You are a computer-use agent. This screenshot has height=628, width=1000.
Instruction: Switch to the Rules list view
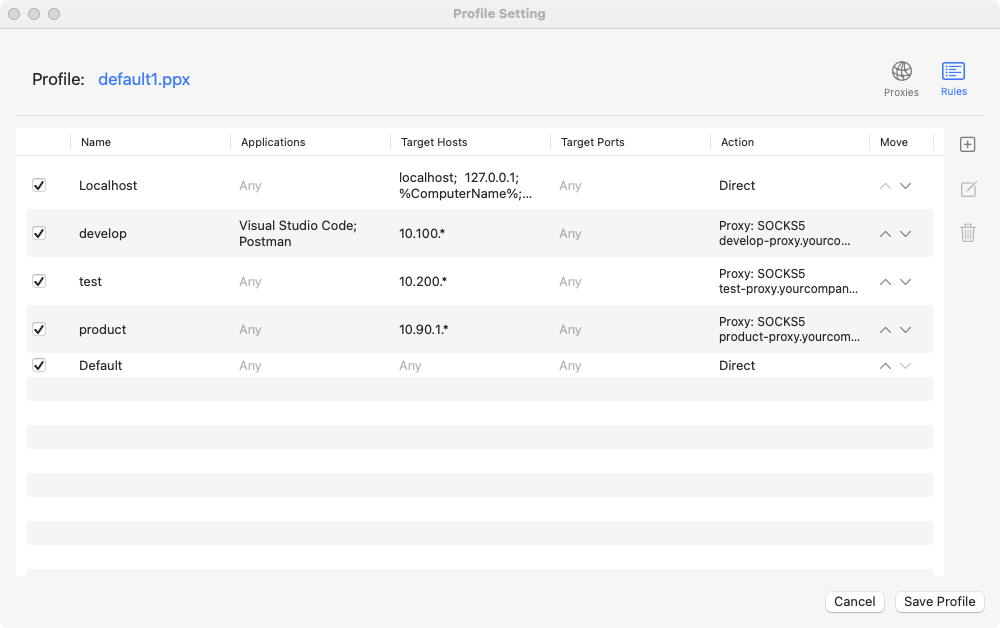(953, 73)
